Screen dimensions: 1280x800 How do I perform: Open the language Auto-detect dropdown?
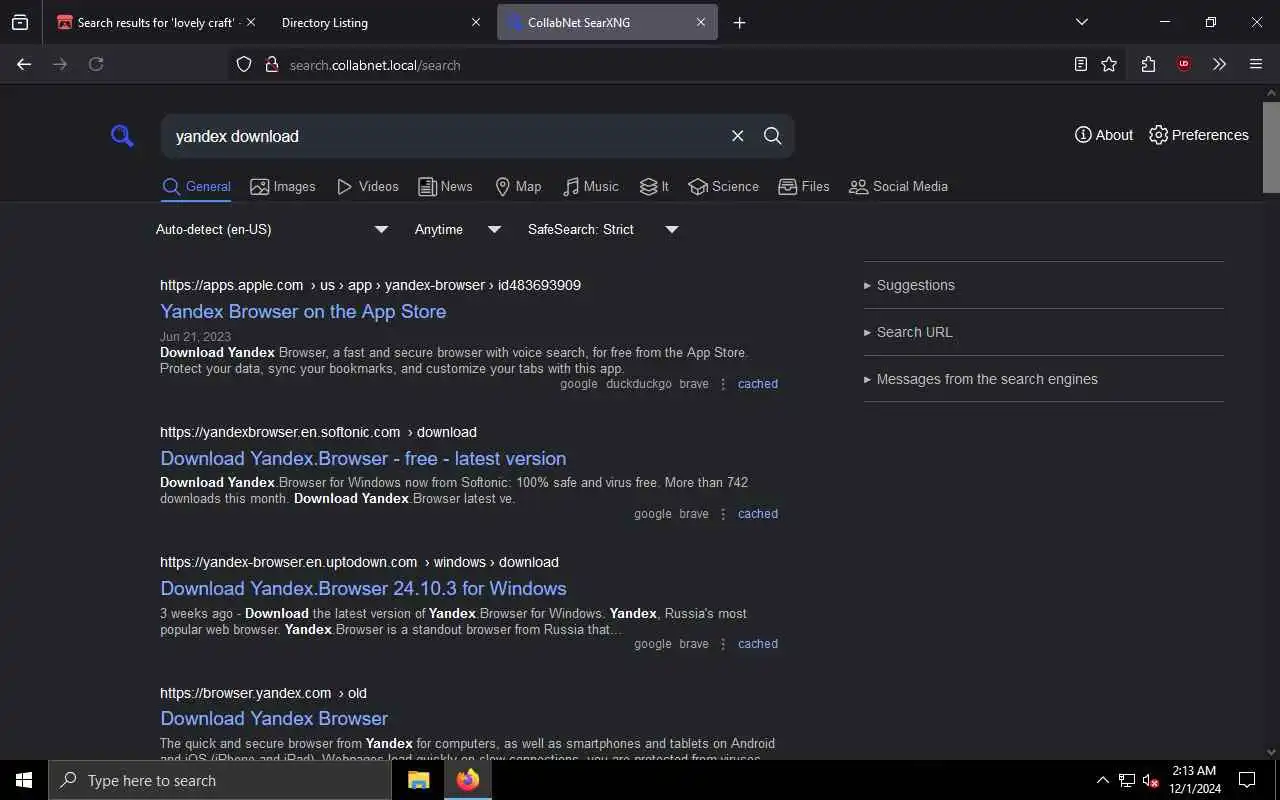click(272, 230)
